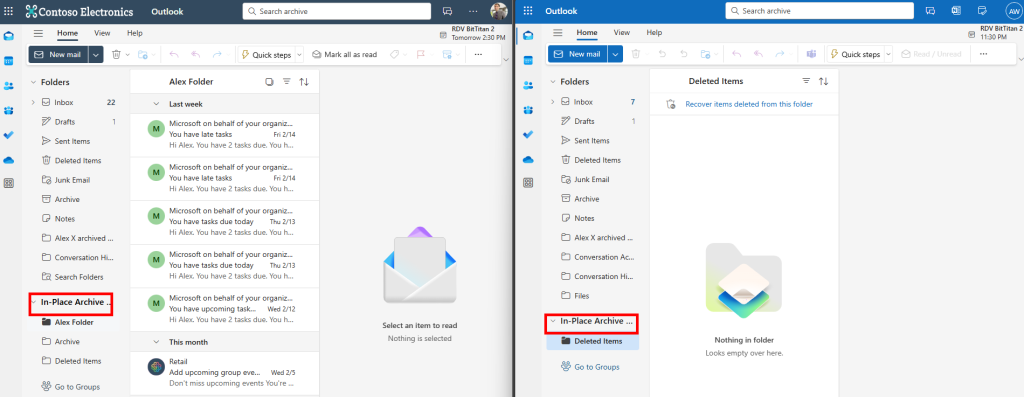Open Calendar in right window's sidebar
Screen dimensions: 1024x397
(528, 60)
